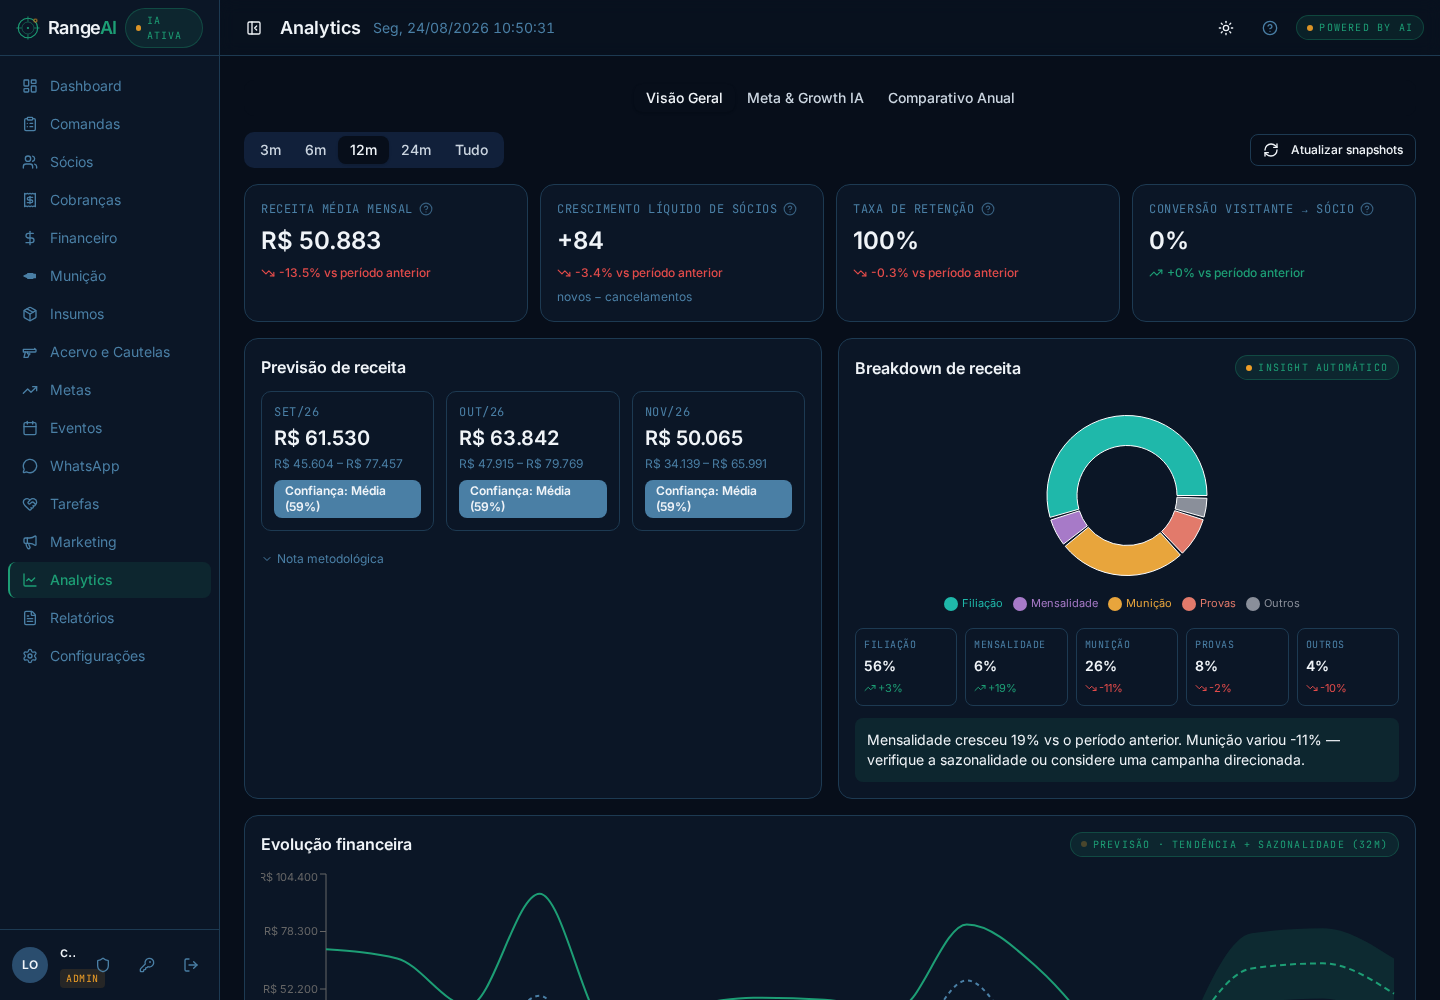Click the Configurações gear icon
The image size is (1440, 1000).
pyautogui.click(x=30, y=656)
